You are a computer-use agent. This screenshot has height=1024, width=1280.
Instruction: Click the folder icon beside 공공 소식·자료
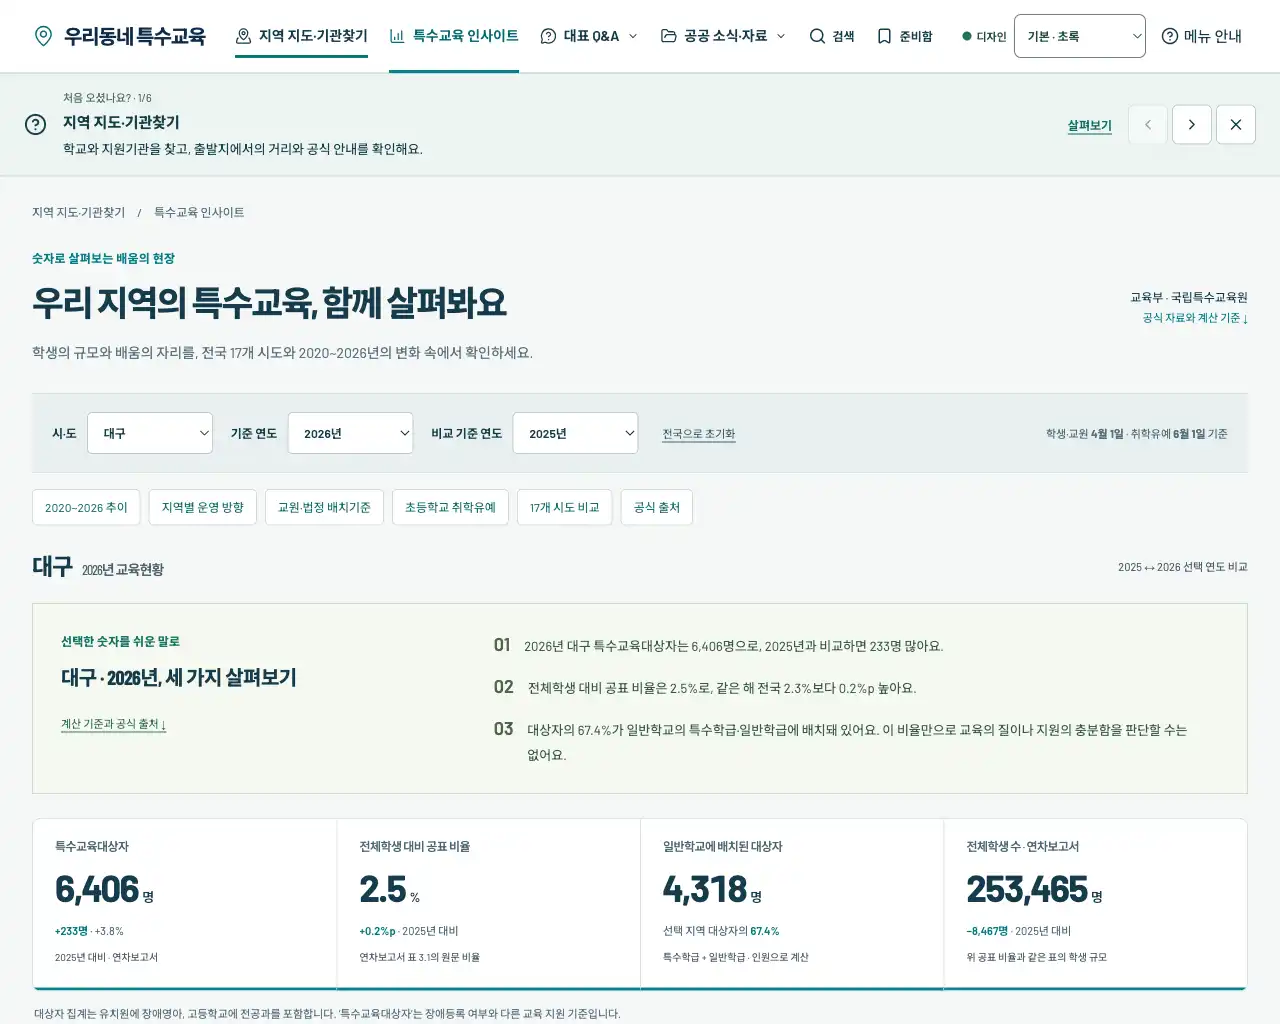point(669,36)
